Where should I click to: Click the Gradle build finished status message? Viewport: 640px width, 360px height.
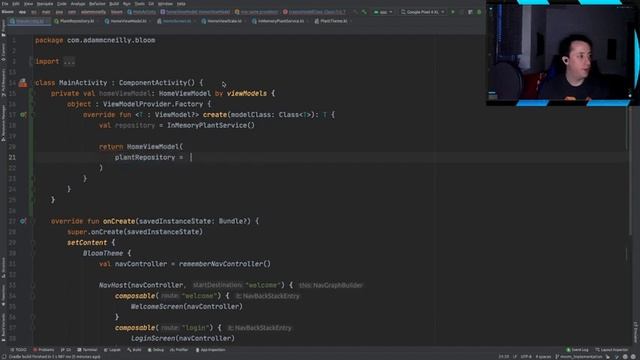[54, 357]
